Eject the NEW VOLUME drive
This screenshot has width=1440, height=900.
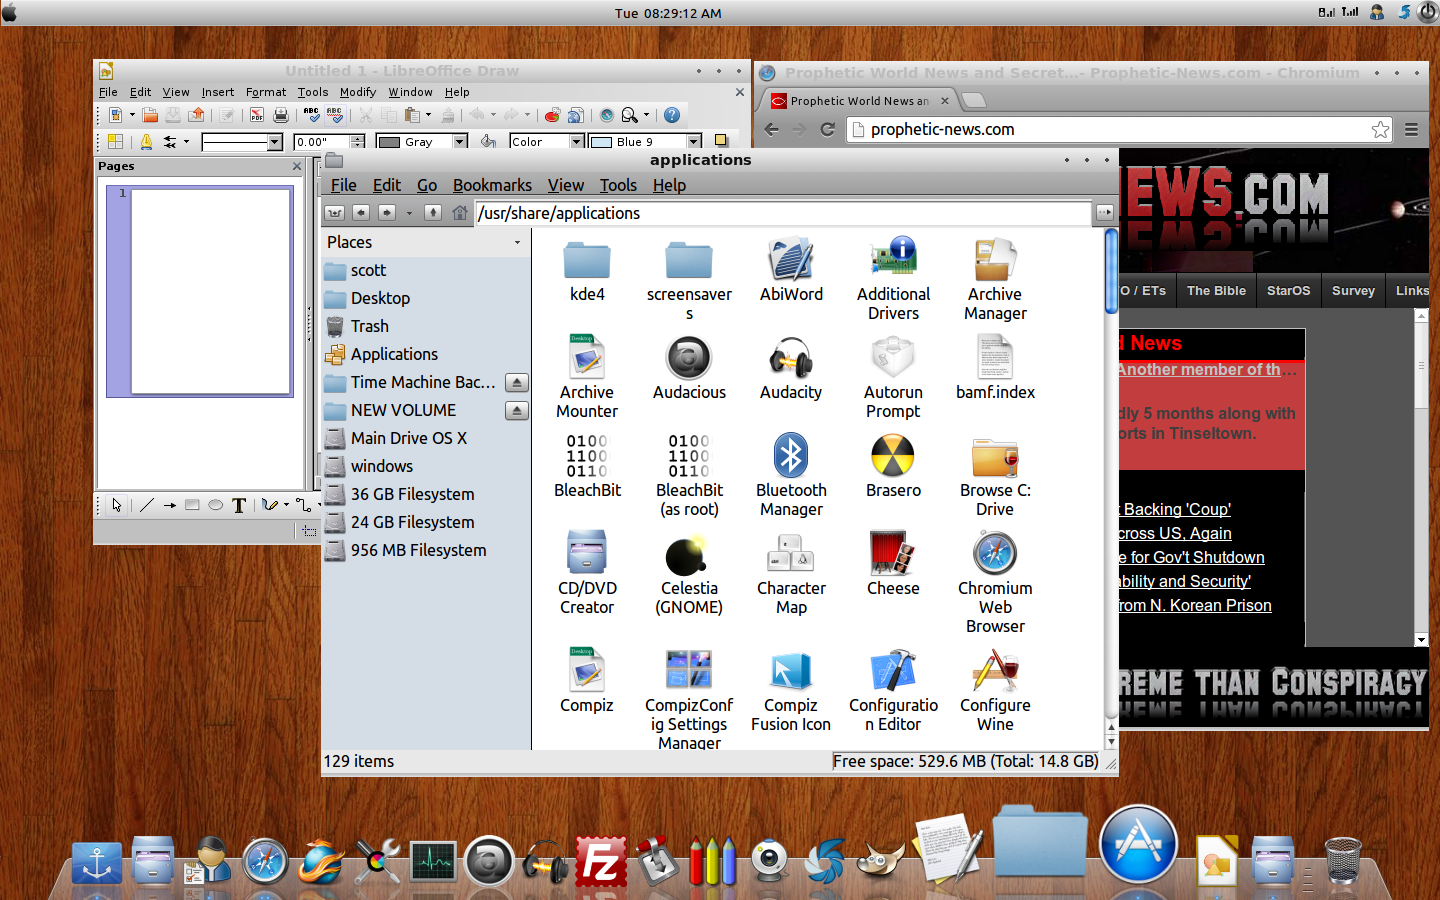(516, 411)
